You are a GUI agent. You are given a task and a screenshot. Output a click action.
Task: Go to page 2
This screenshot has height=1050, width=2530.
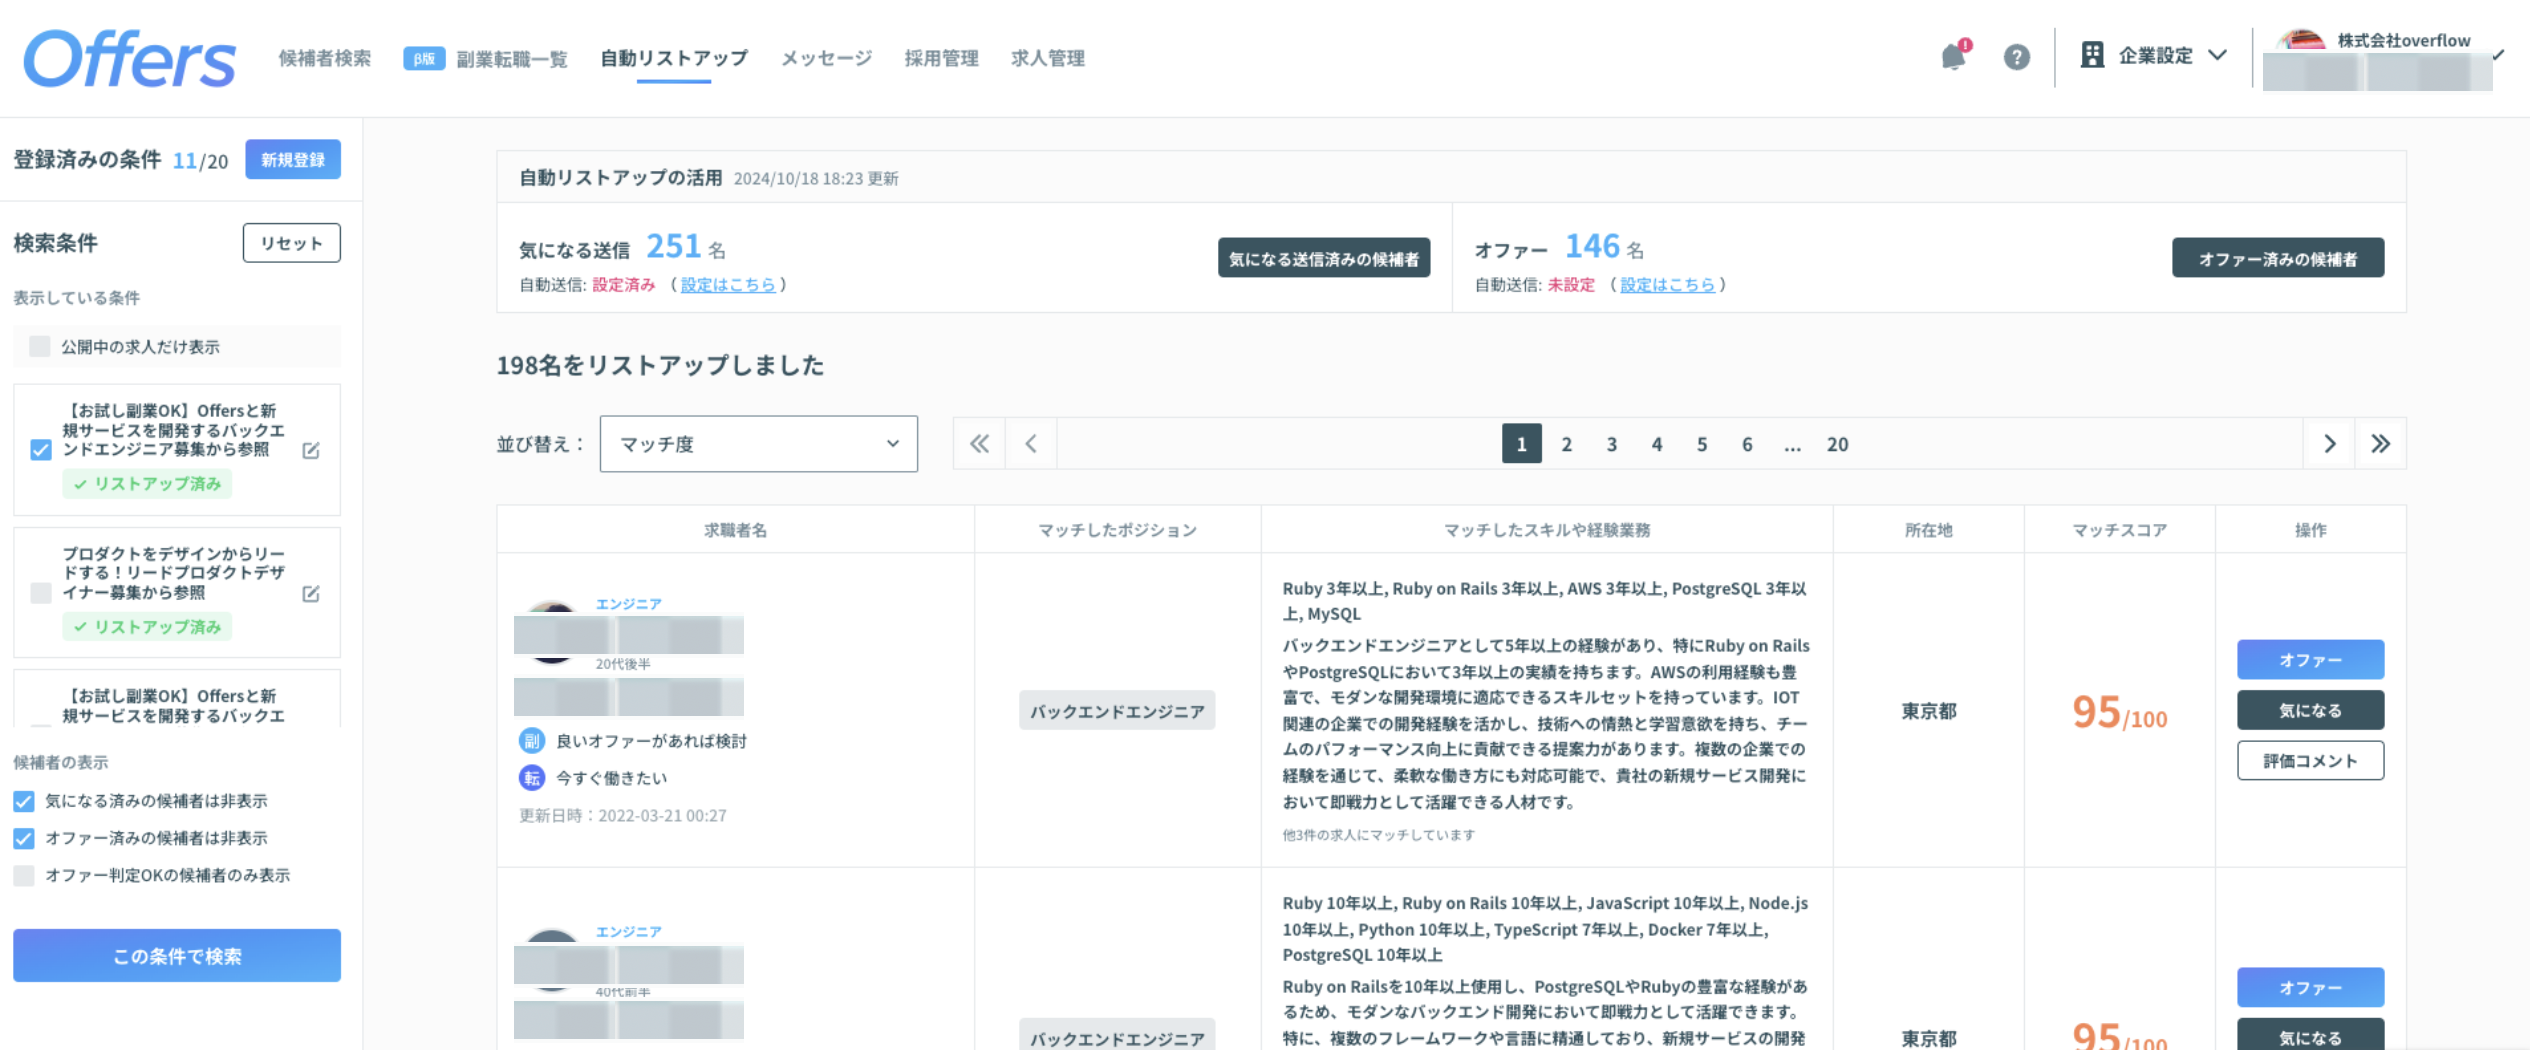point(1567,444)
